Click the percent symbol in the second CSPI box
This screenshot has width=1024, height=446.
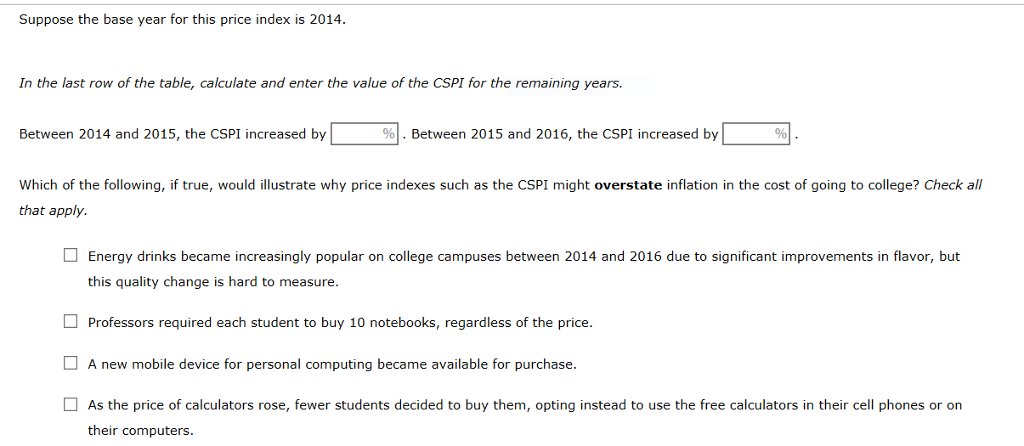780,134
